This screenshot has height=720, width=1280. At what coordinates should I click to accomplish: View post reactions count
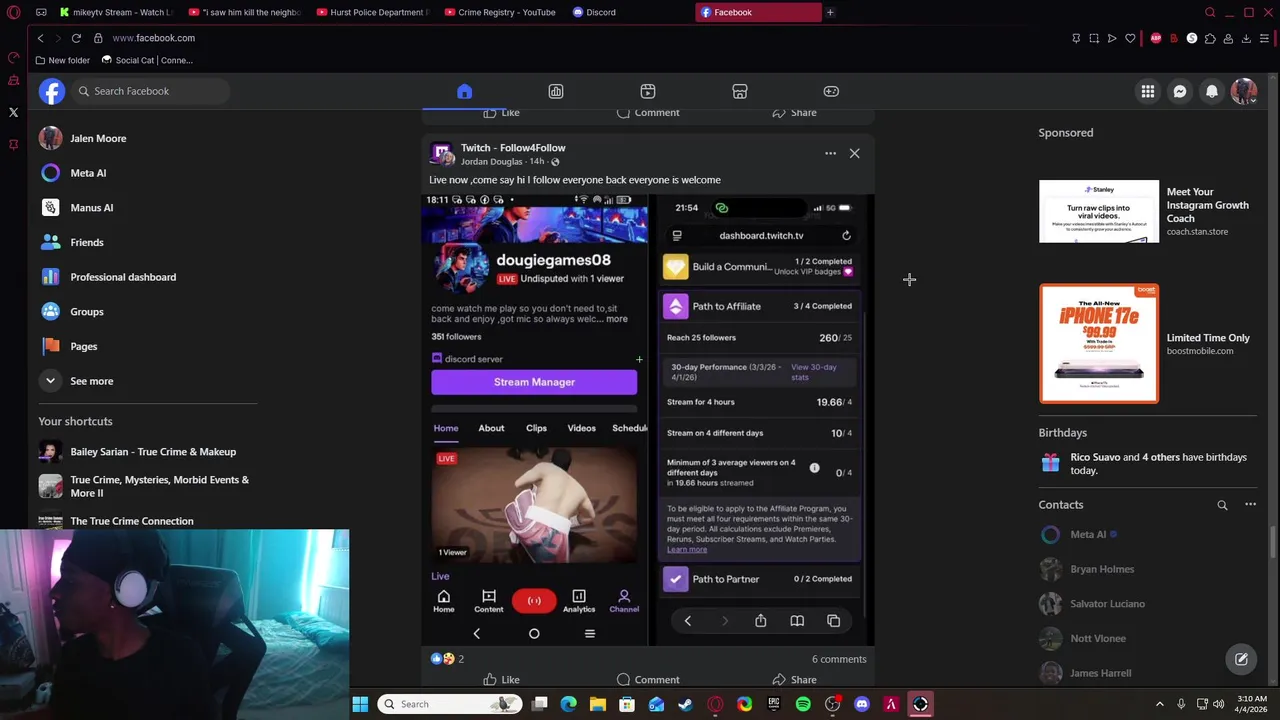pos(447,659)
